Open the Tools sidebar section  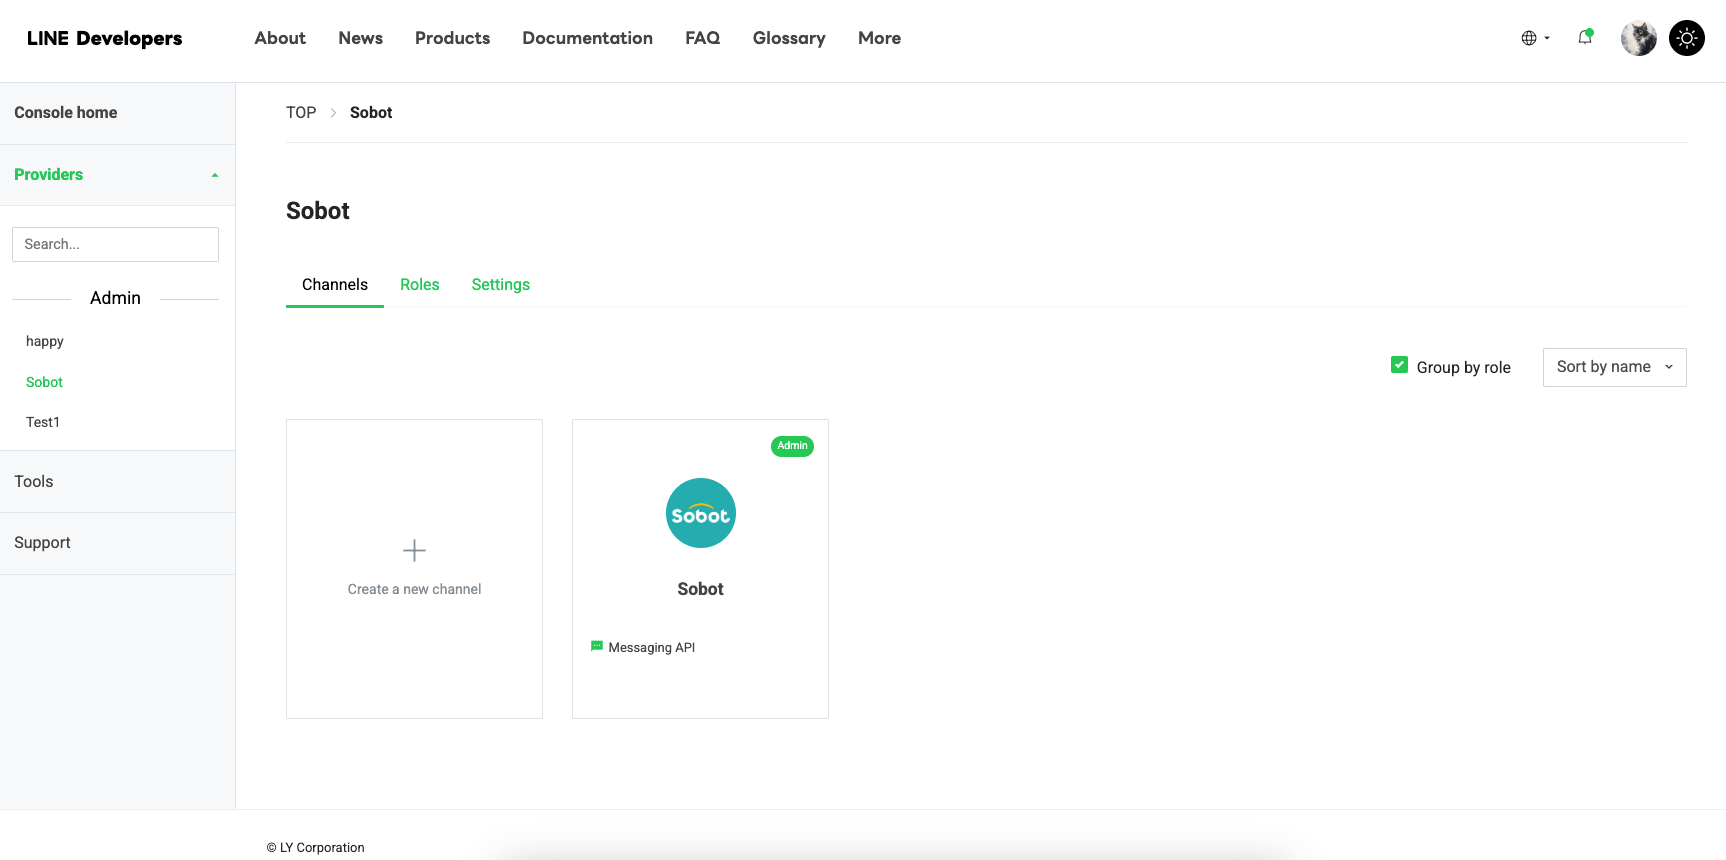coord(117,482)
